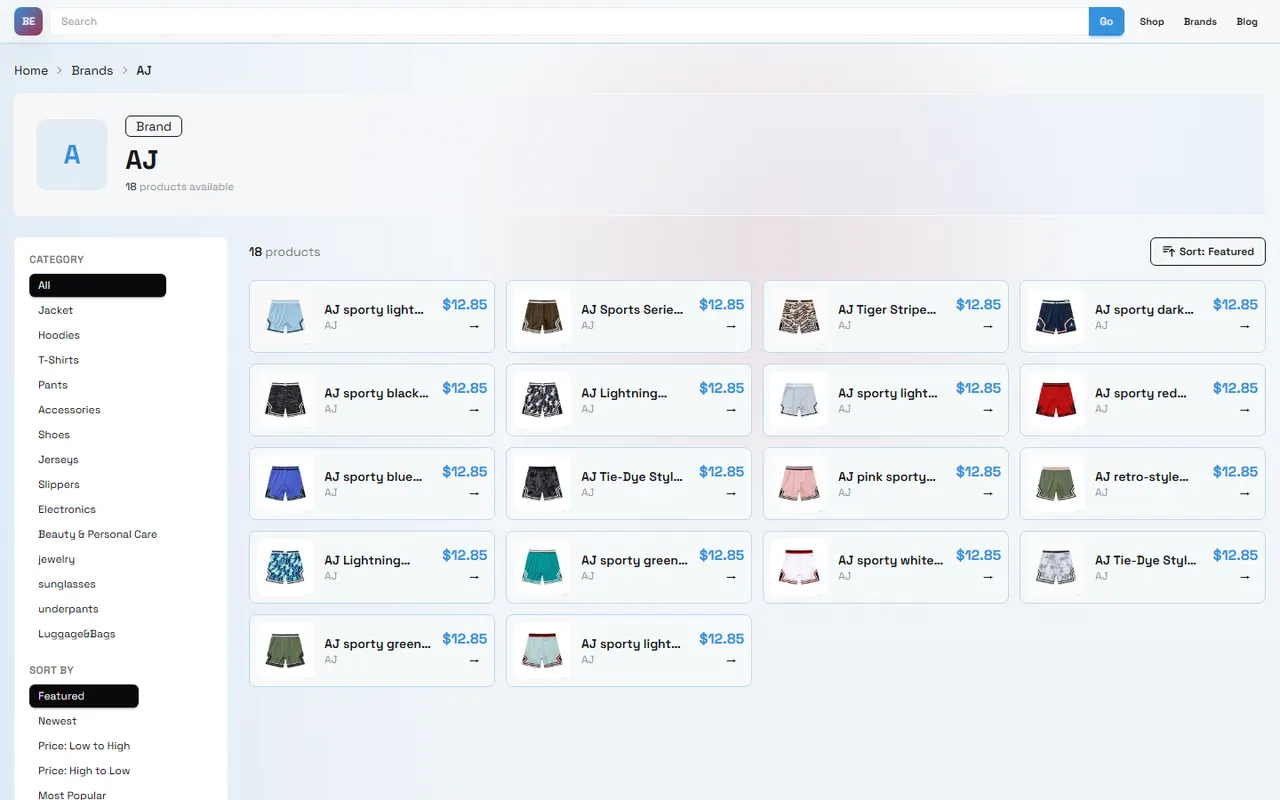The height and width of the screenshot is (800, 1280).
Task: Open AJ sporty dark navy shorts thumbnail
Action: [1056, 317]
